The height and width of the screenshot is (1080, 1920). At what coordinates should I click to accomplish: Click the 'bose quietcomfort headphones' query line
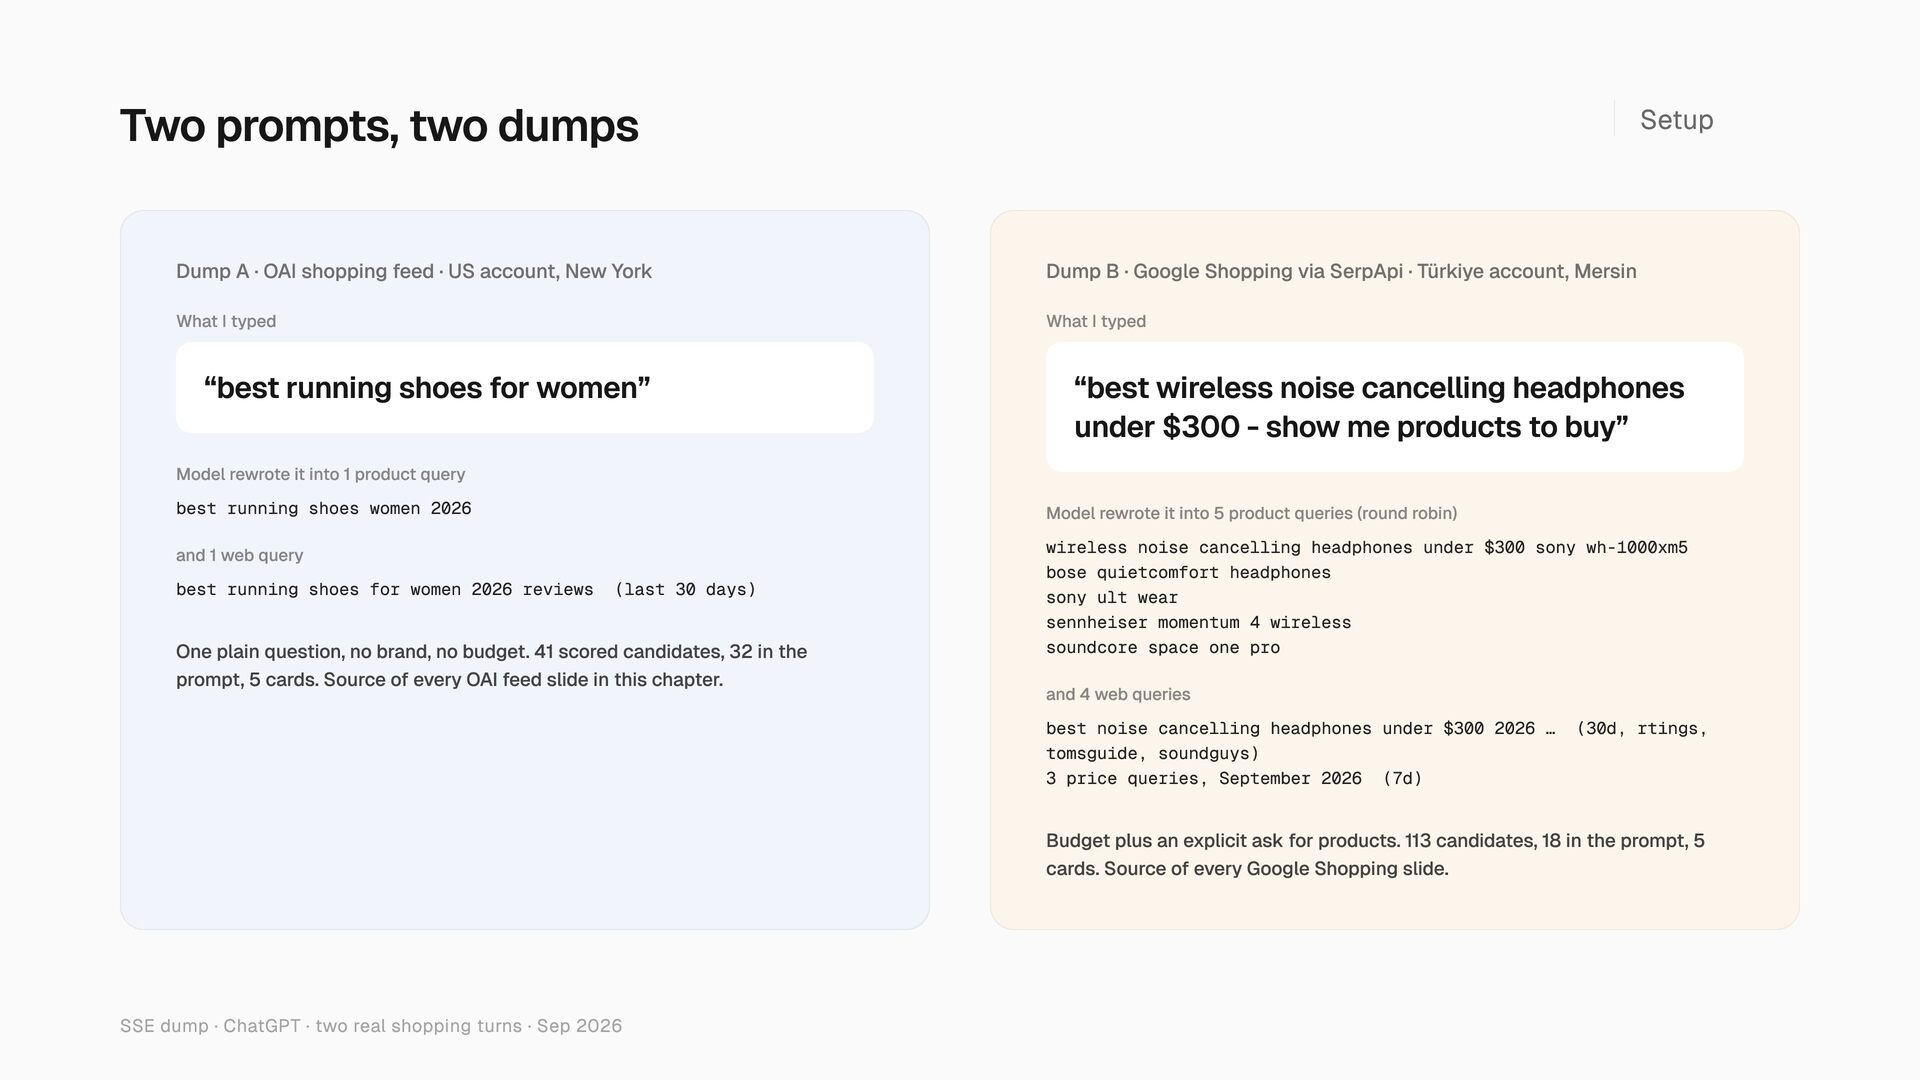click(x=1188, y=573)
